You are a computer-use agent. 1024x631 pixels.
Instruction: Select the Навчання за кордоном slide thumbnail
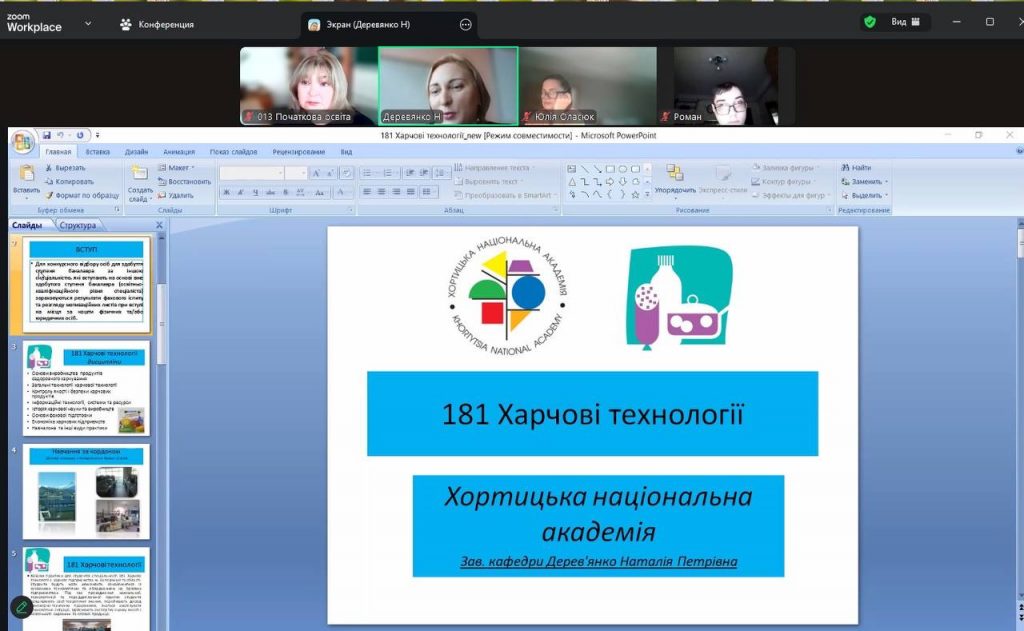86,490
